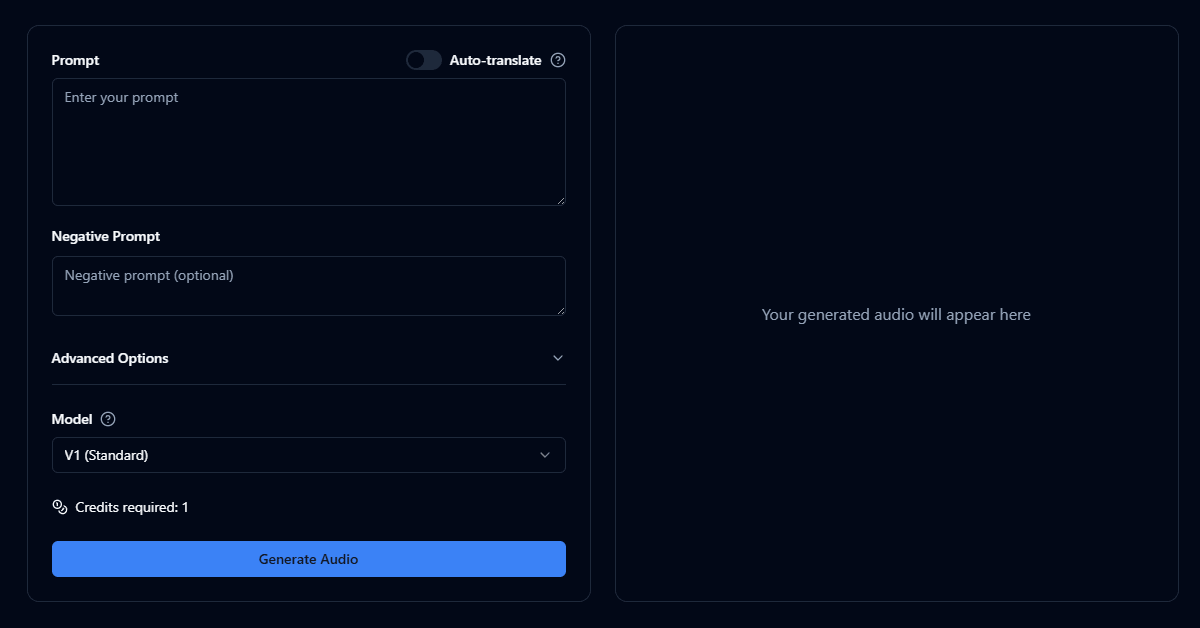Open the Auto-translate help tooltip icon

[557, 60]
